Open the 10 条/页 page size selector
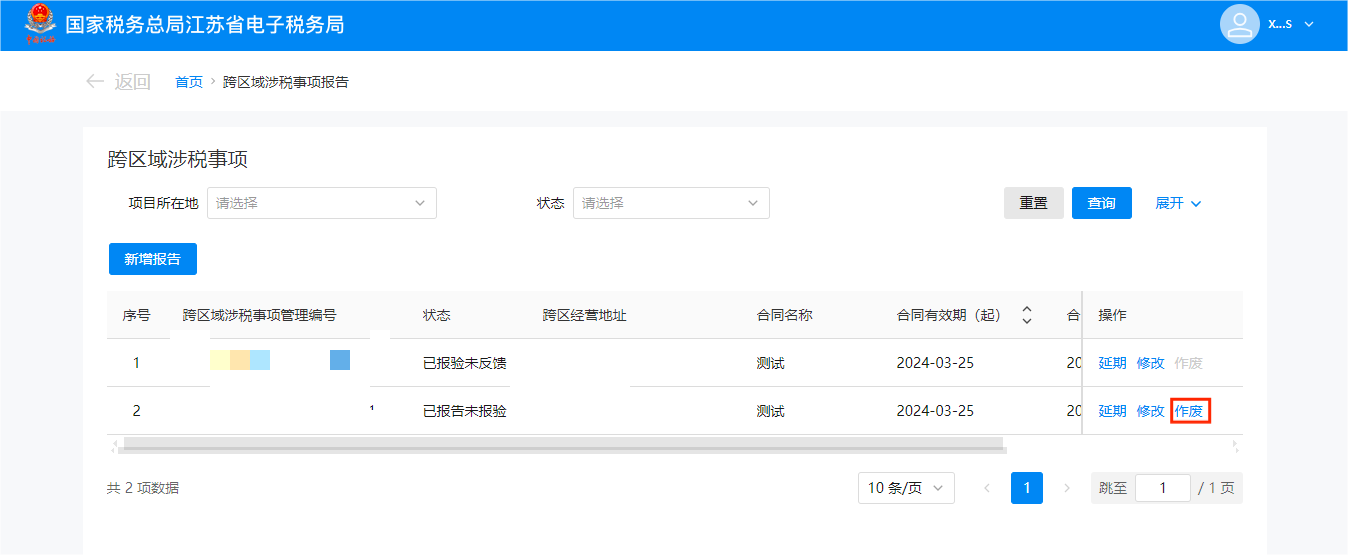 click(x=905, y=488)
